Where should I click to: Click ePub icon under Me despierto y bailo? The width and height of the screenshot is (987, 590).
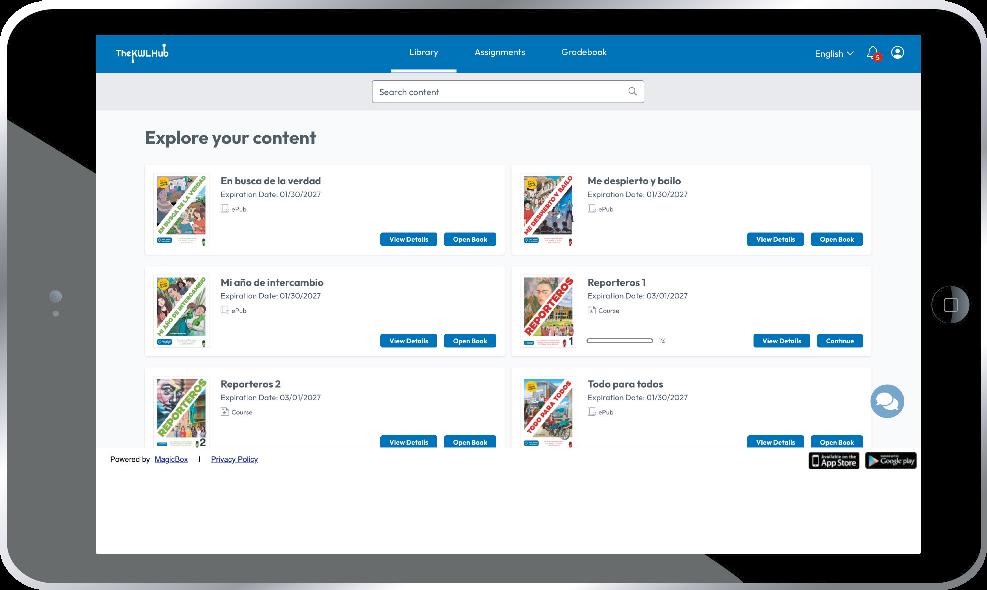(x=592, y=208)
